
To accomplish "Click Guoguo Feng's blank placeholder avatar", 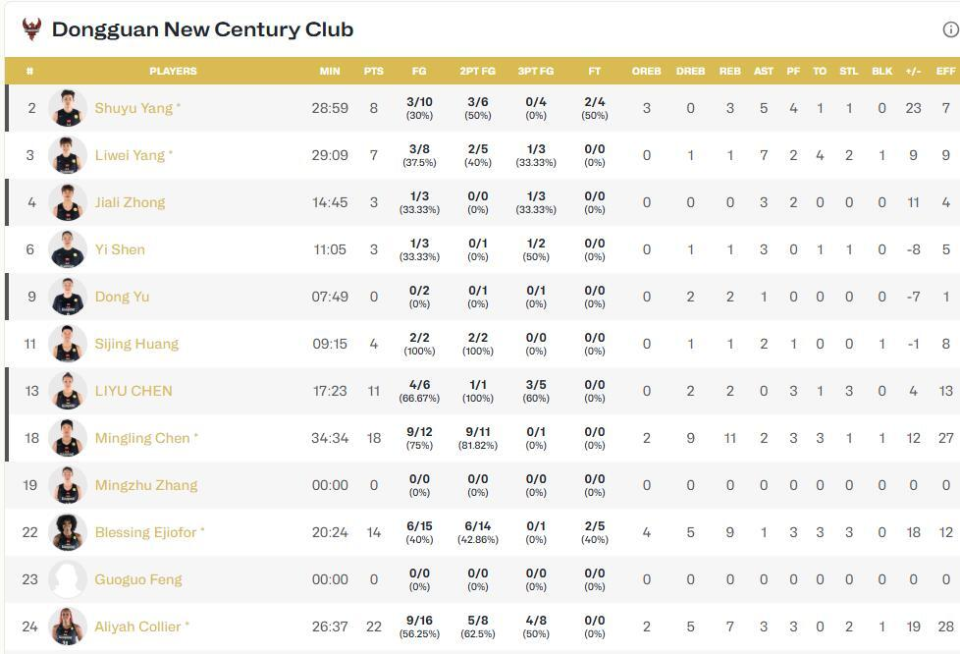I will coord(68,579).
